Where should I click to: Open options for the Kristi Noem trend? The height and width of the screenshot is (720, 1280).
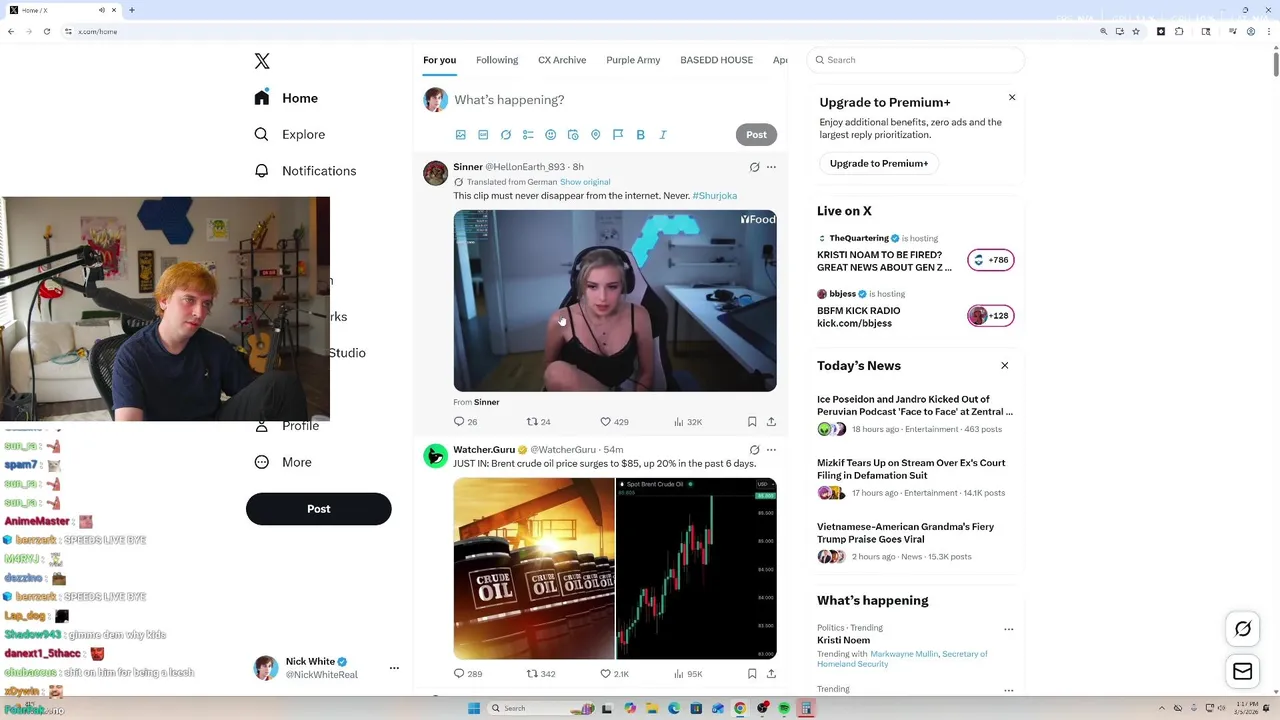[x=1008, y=630]
